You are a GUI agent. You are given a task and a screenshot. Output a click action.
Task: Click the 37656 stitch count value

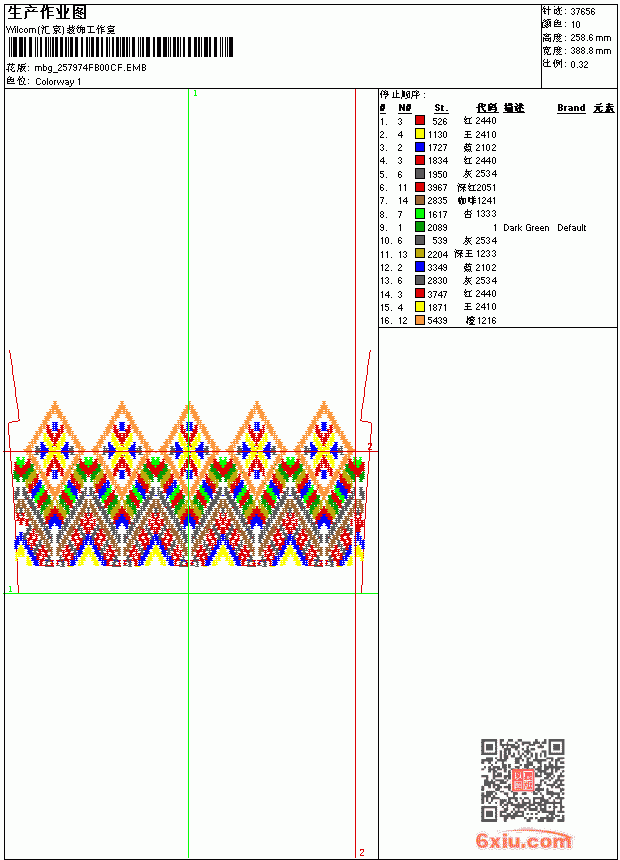click(583, 11)
